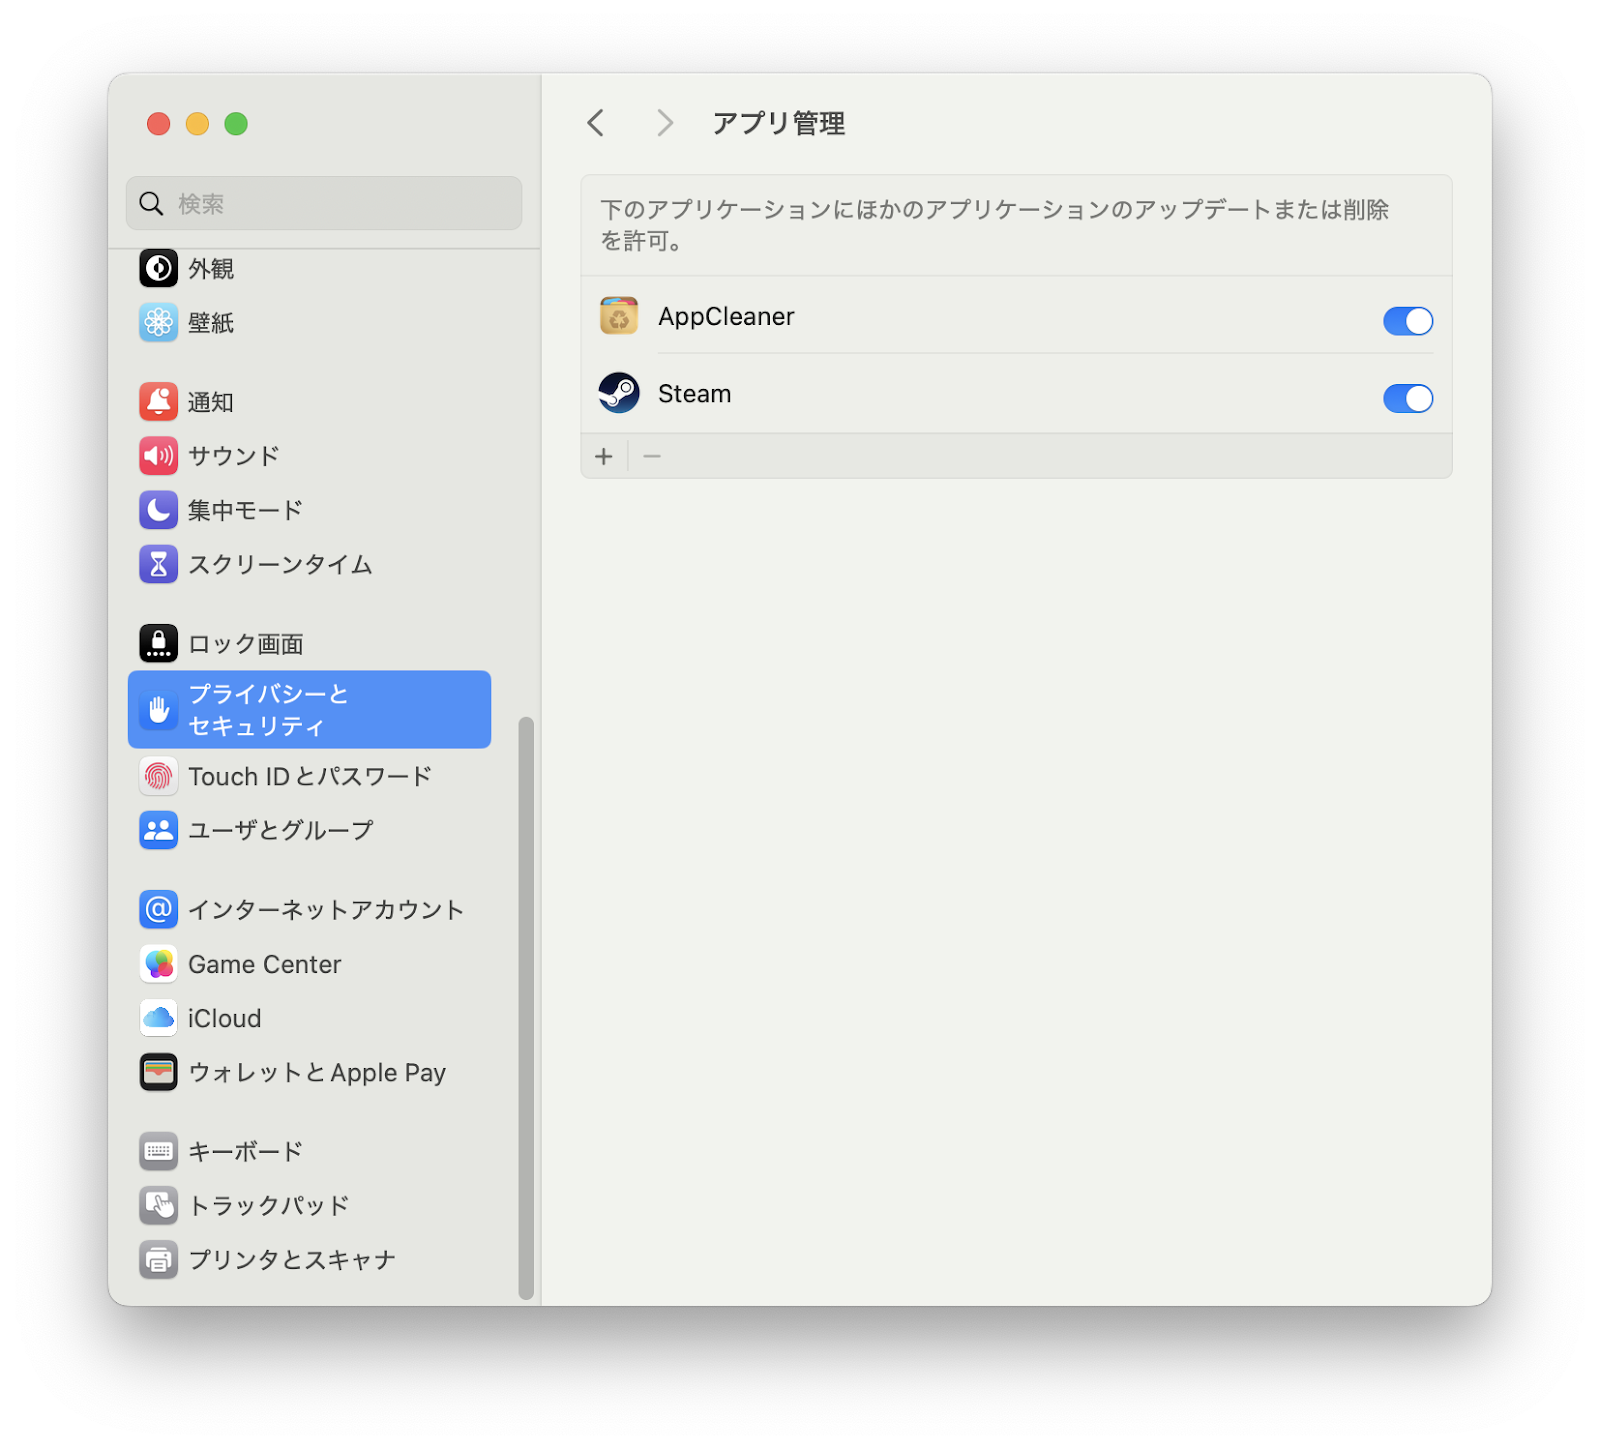Click the search magnifier icon
This screenshot has width=1600, height=1449.
coord(151,204)
